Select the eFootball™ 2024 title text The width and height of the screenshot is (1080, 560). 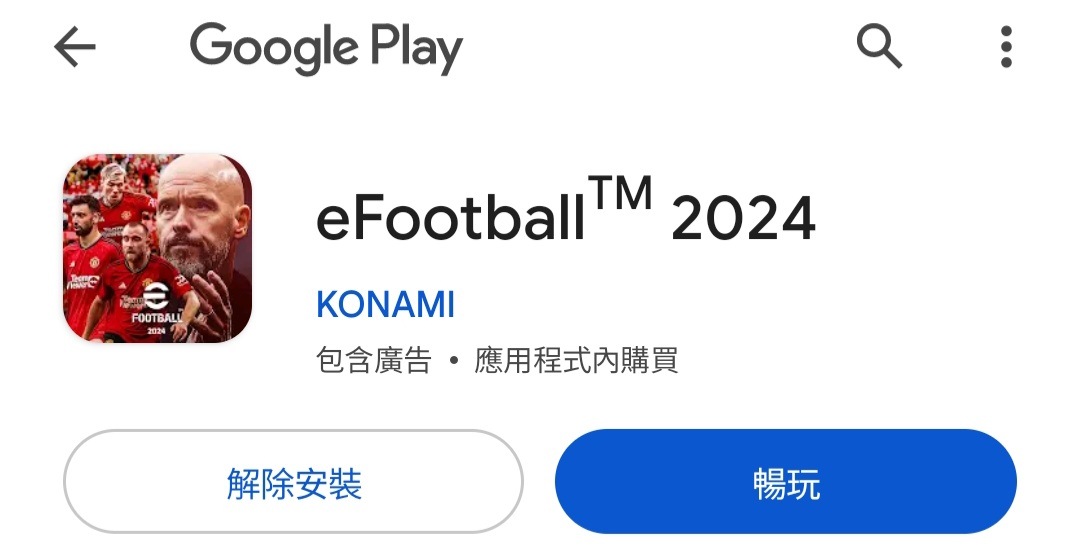click(565, 210)
